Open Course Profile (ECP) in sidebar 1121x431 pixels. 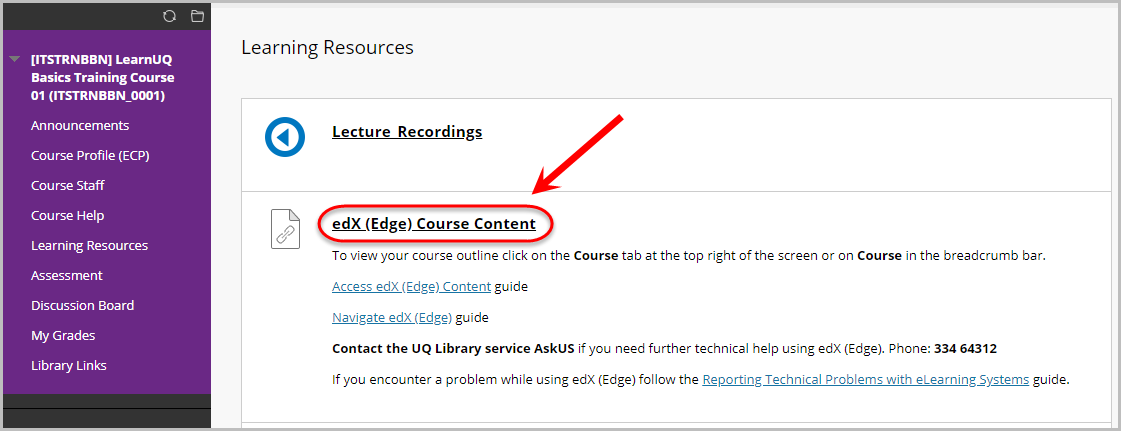click(x=90, y=155)
